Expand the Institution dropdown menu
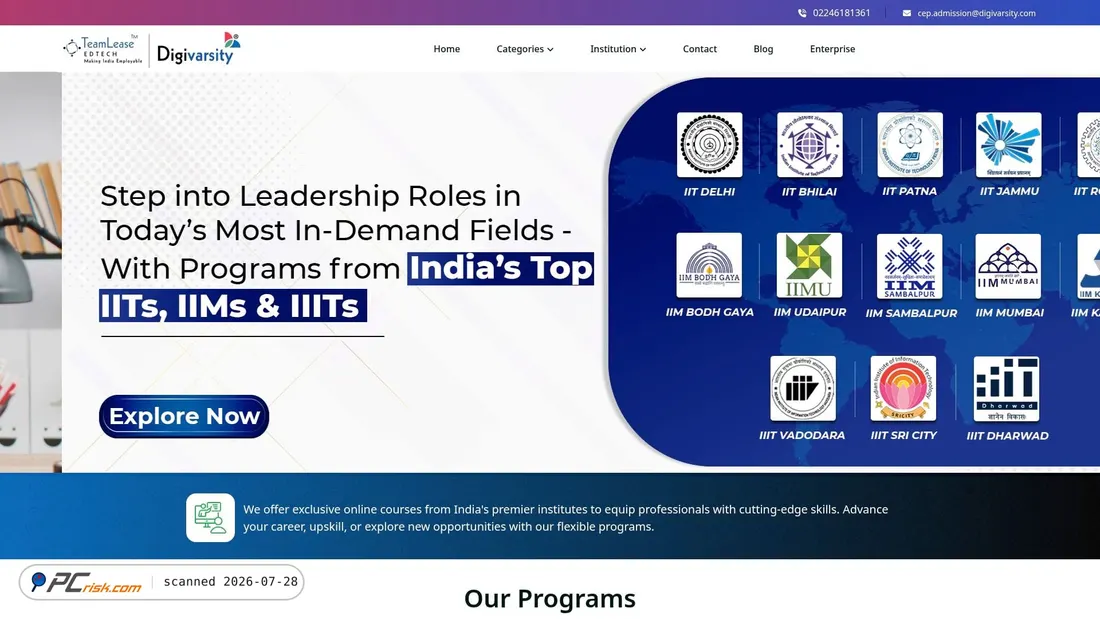 [x=618, y=49]
